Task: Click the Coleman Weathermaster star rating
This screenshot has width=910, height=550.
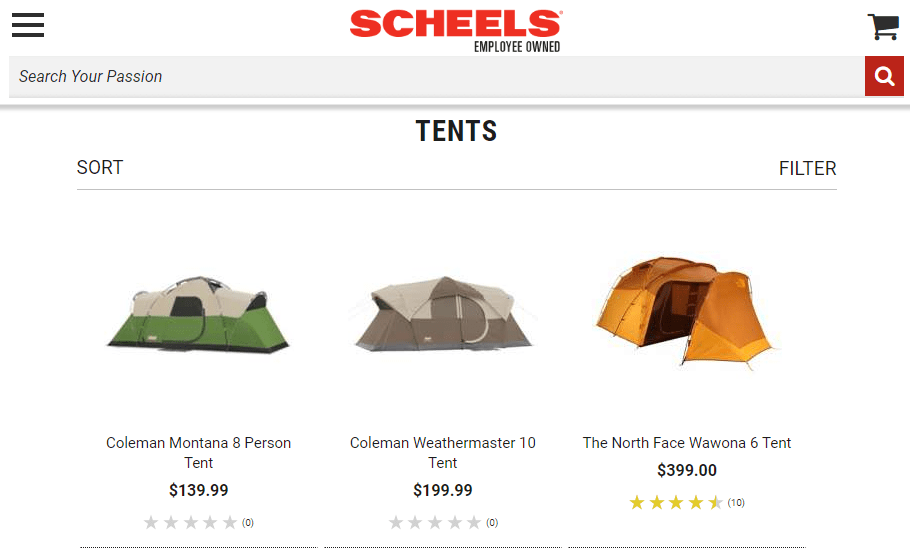Action: click(x=435, y=522)
